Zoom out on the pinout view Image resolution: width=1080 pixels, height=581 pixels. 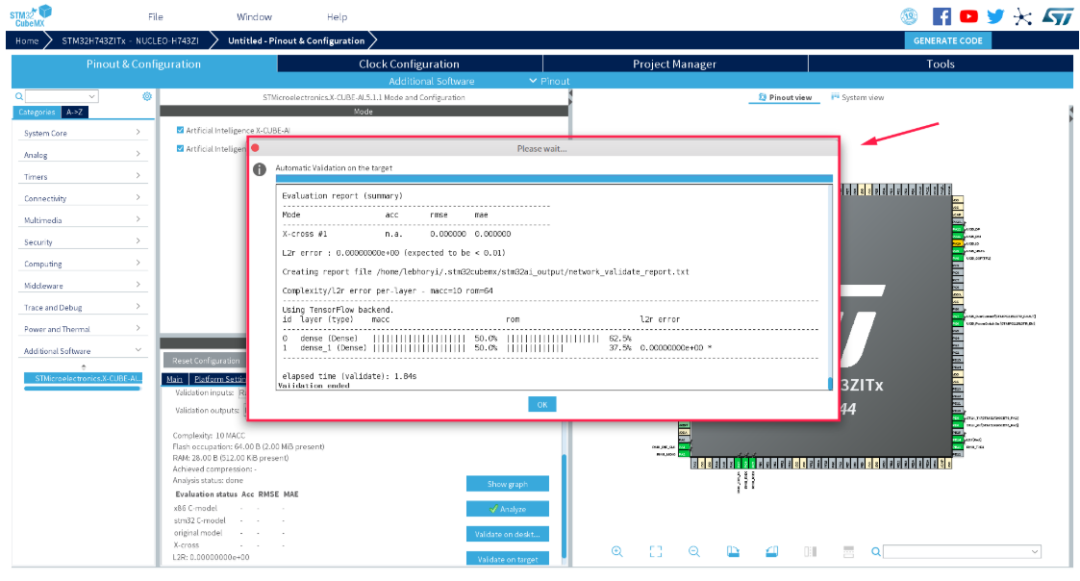point(694,551)
